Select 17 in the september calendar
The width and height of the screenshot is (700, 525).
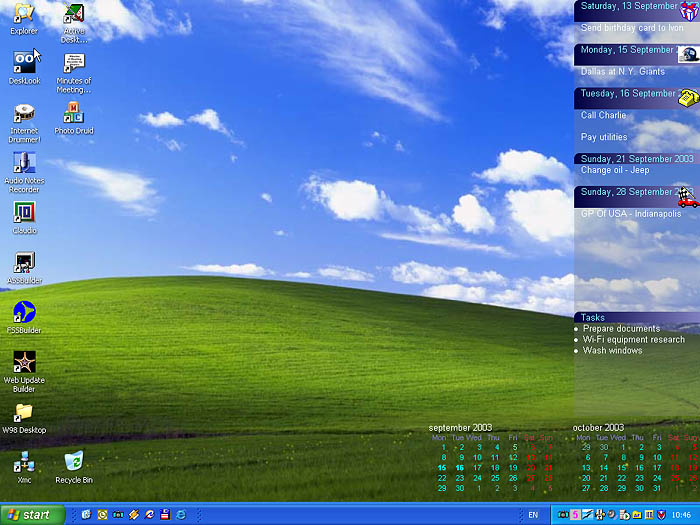coord(478,468)
